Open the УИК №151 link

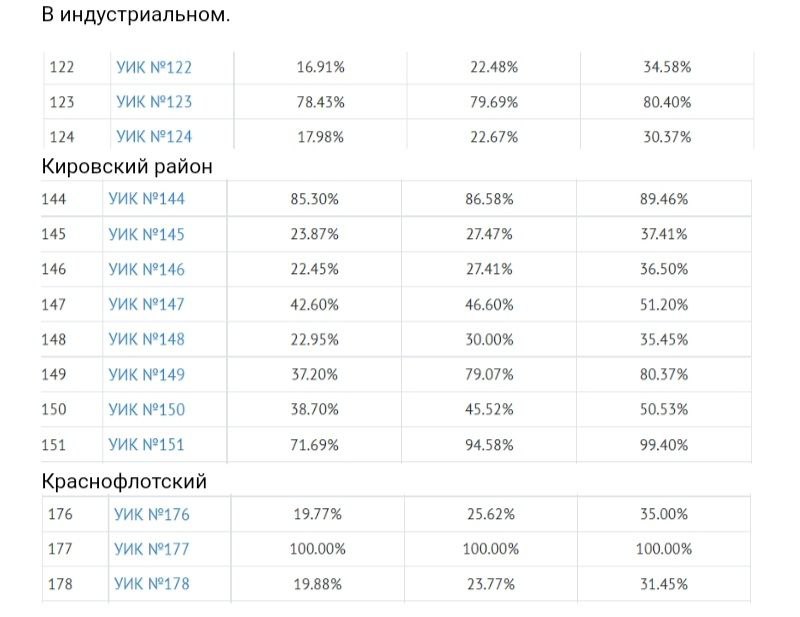point(146,445)
